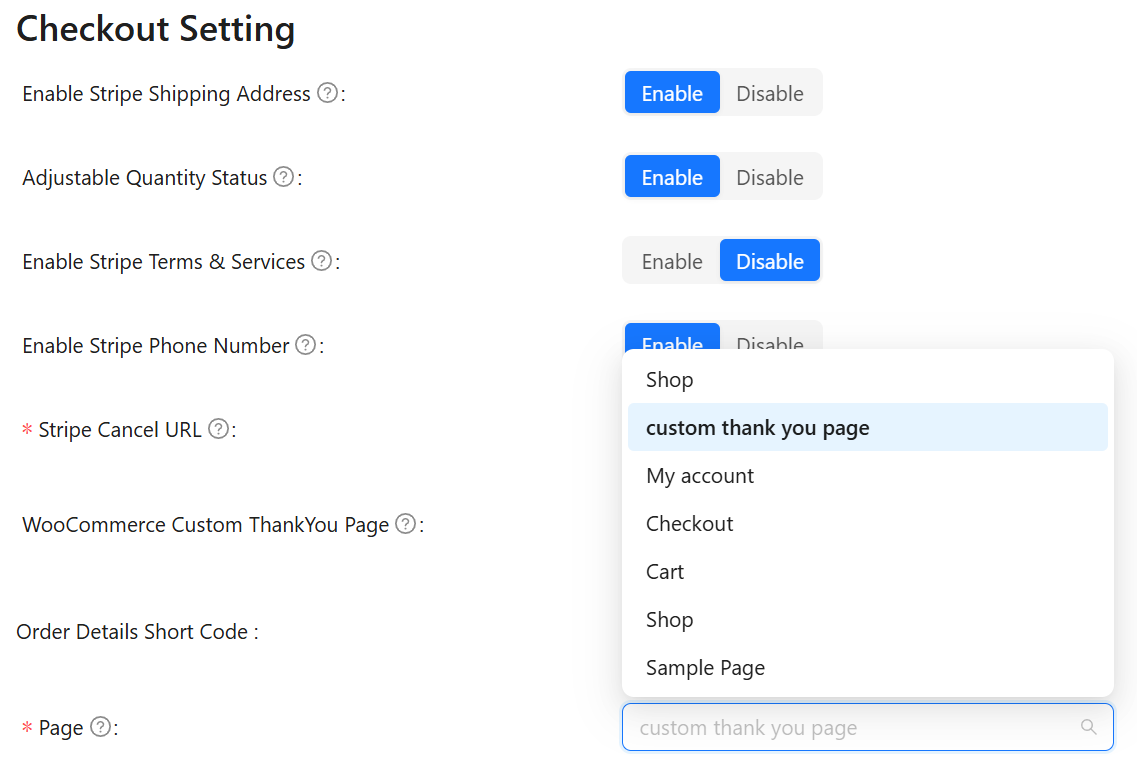Click help icon next to Adjustable Quantity Status
Screen dimensions: 1137x765
(284, 177)
